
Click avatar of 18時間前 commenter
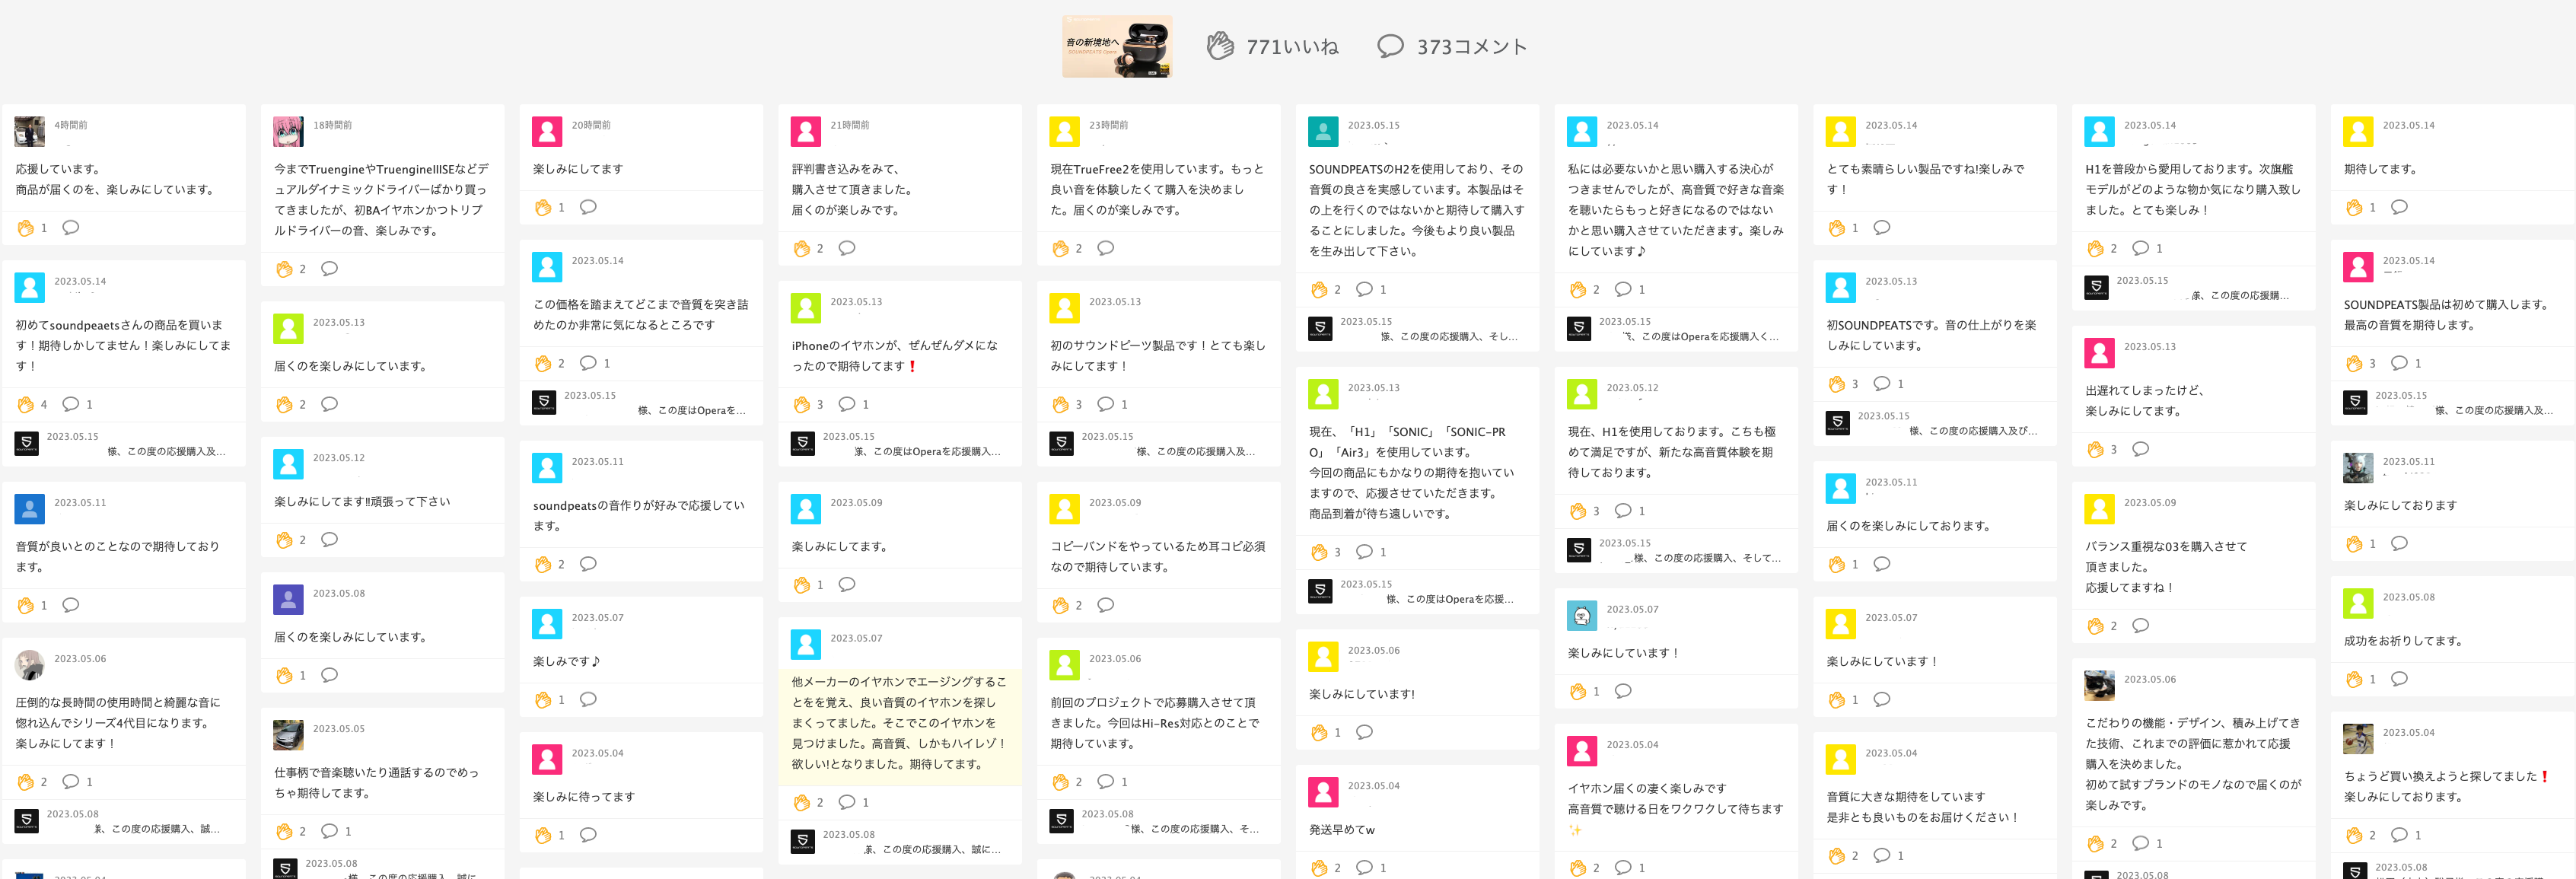click(x=288, y=131)
